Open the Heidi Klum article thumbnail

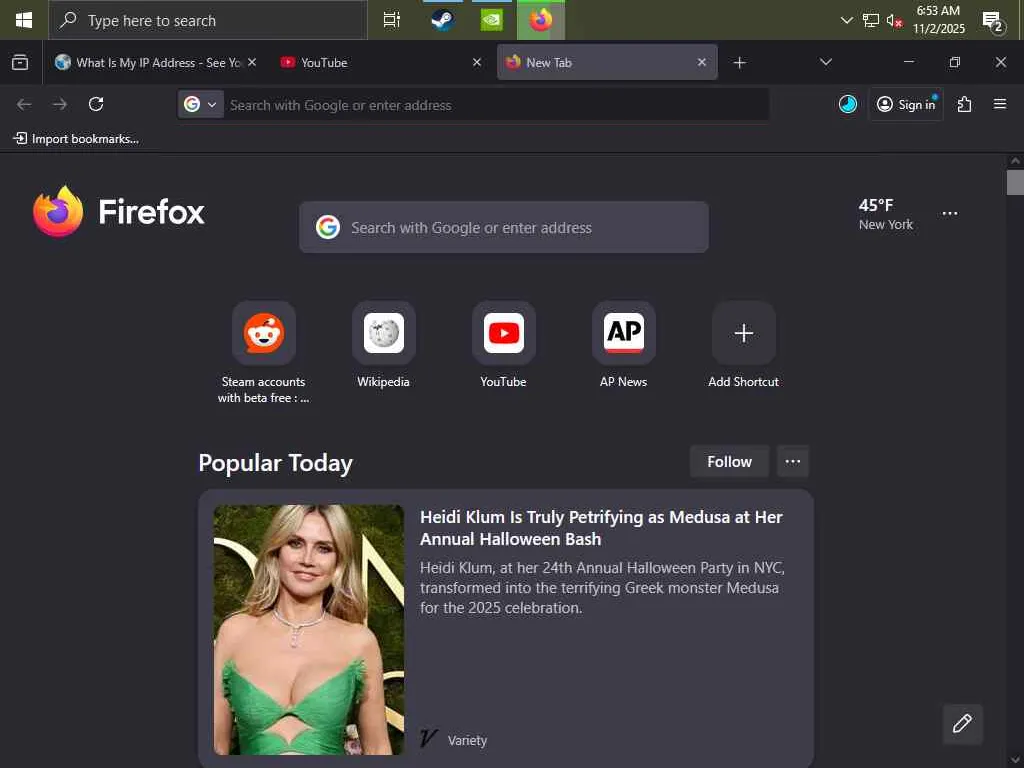click(309, 630)
